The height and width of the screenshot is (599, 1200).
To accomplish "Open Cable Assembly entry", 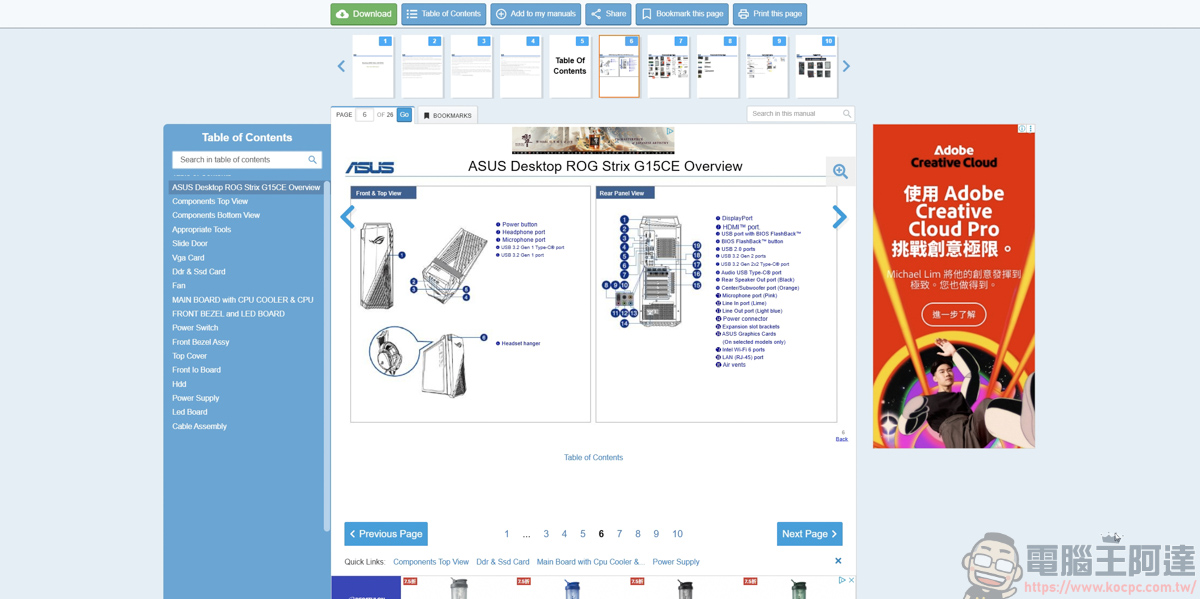I will point(200,426).
